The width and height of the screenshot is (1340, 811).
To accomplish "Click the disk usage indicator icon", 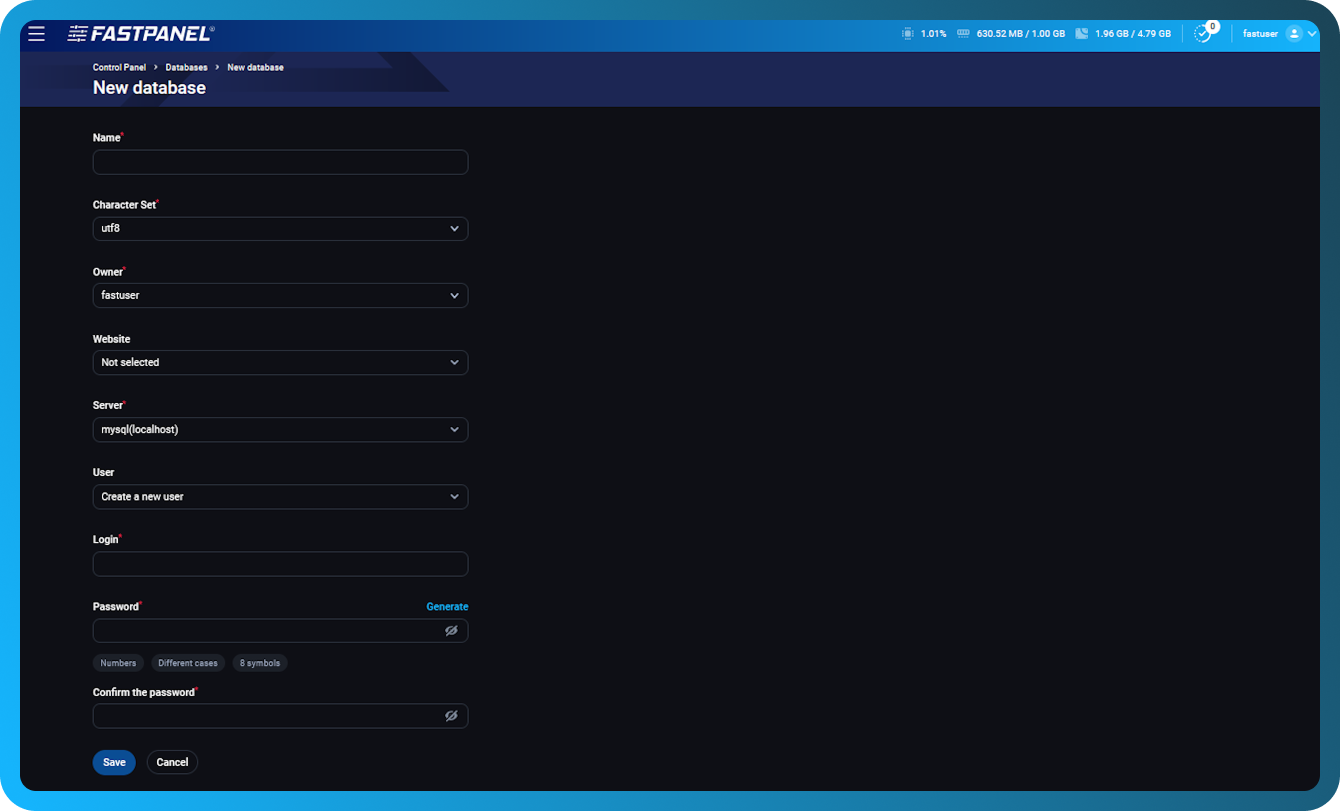I will tap(1082, 32).
